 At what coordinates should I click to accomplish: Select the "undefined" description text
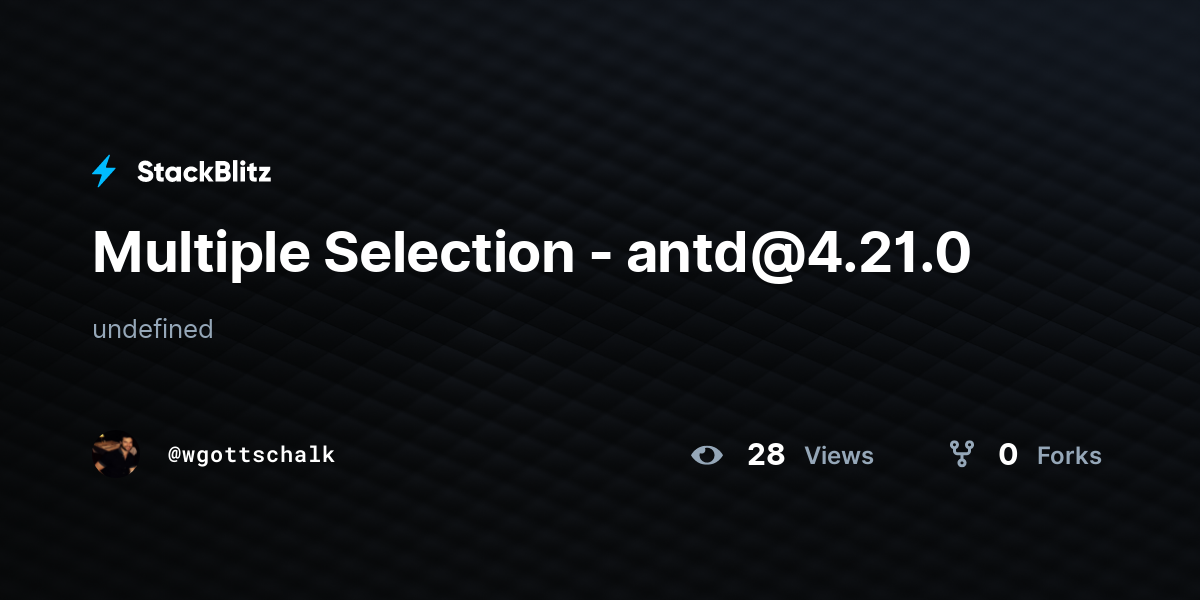(153, 329)
